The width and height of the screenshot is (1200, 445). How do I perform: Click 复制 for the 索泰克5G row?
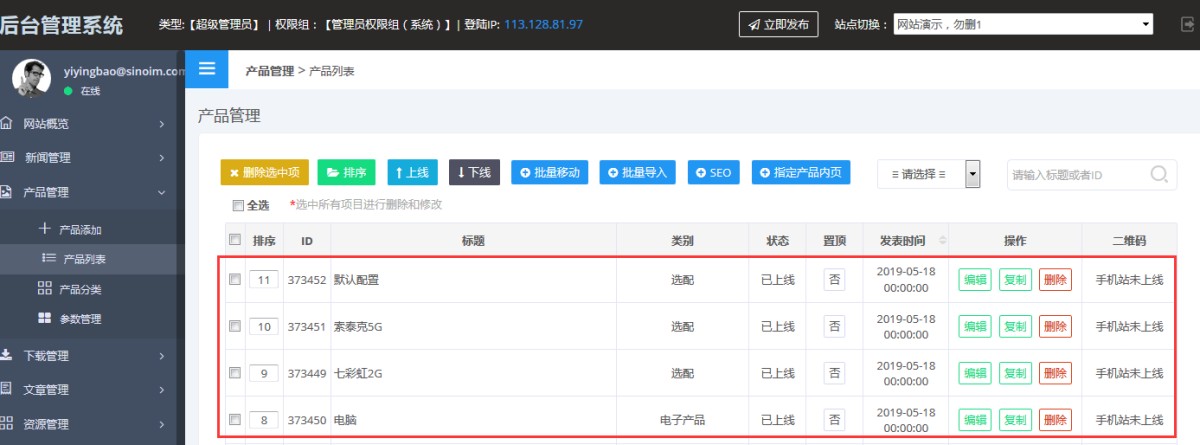point(1015,326)
